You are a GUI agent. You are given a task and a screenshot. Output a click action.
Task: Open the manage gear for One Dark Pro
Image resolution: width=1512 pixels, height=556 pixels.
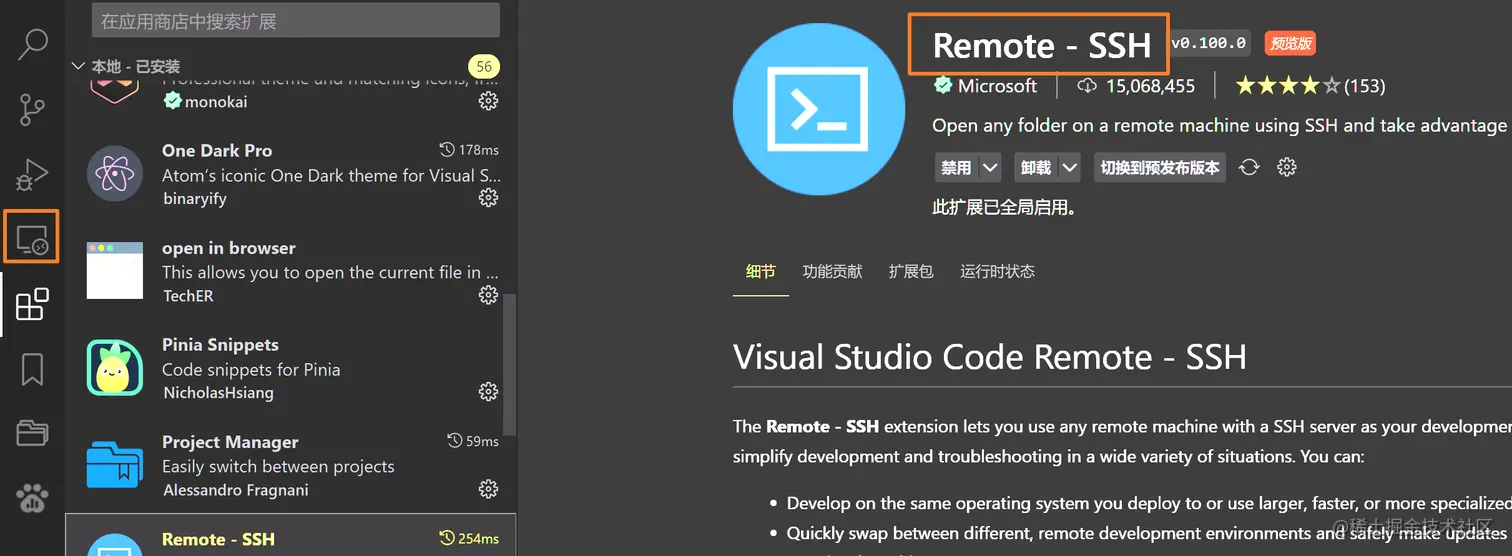pyautogui.click(x=488, y=198)
